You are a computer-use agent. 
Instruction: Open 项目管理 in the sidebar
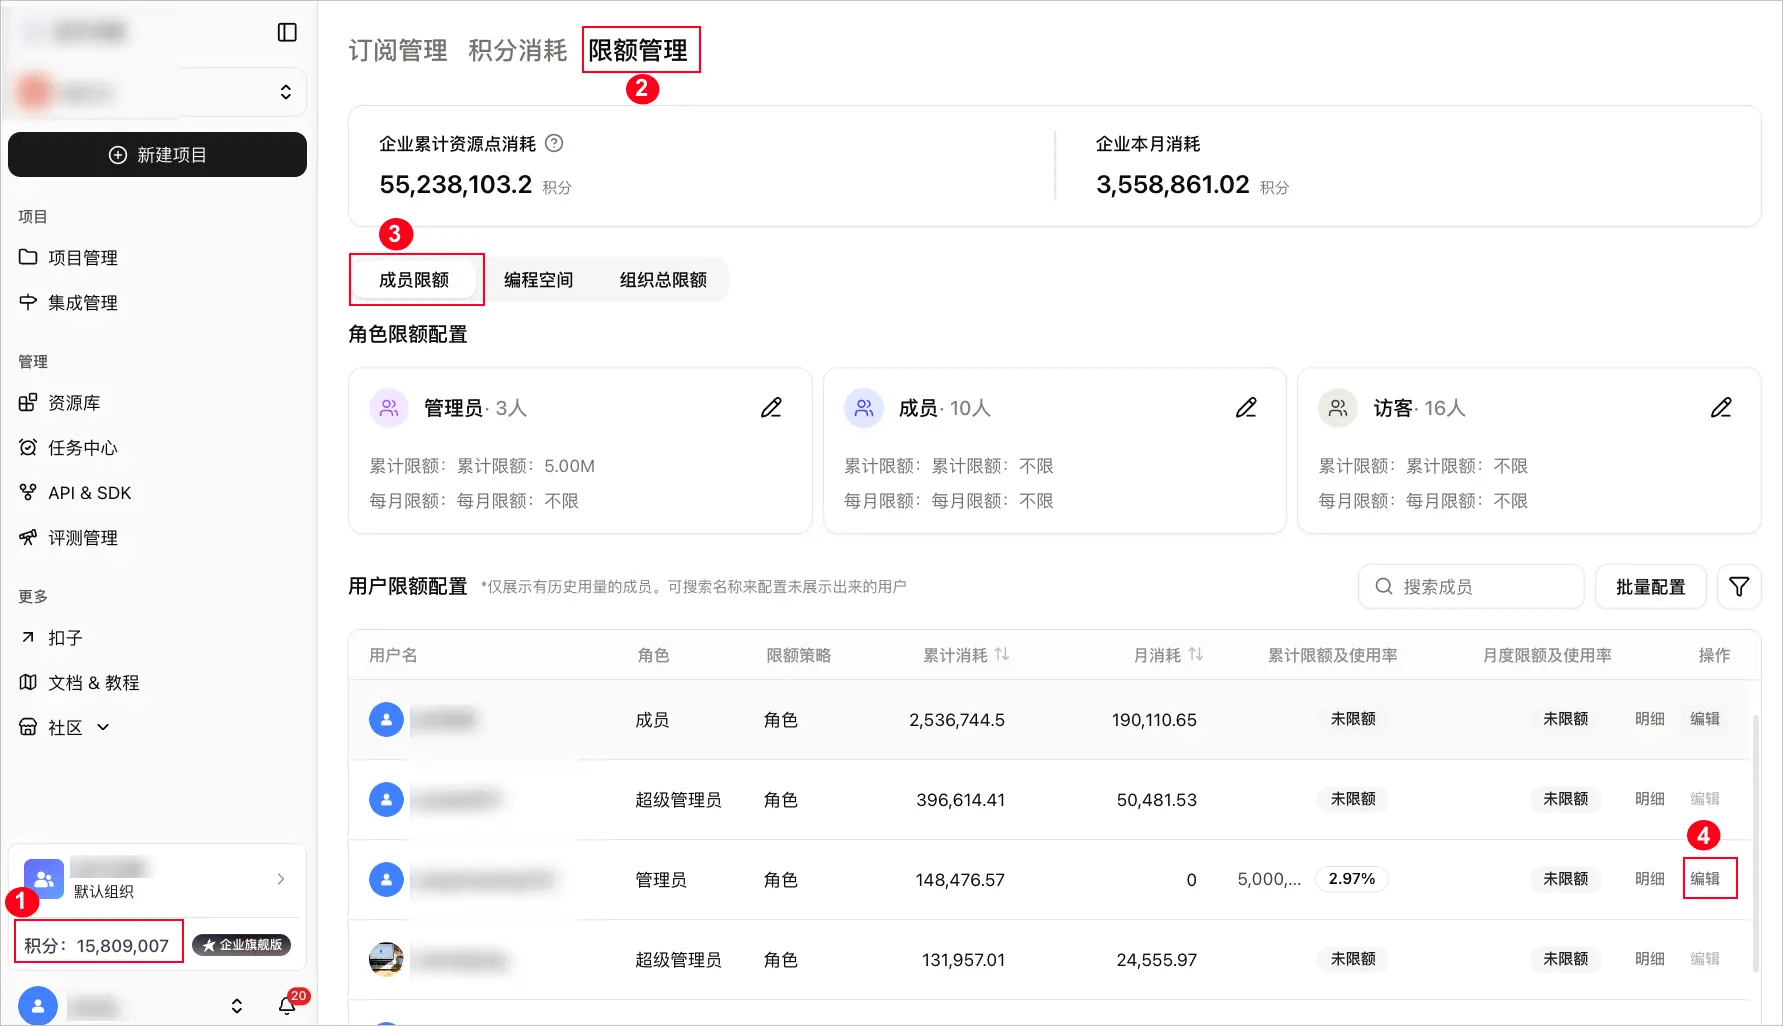[x=83, y=258]
